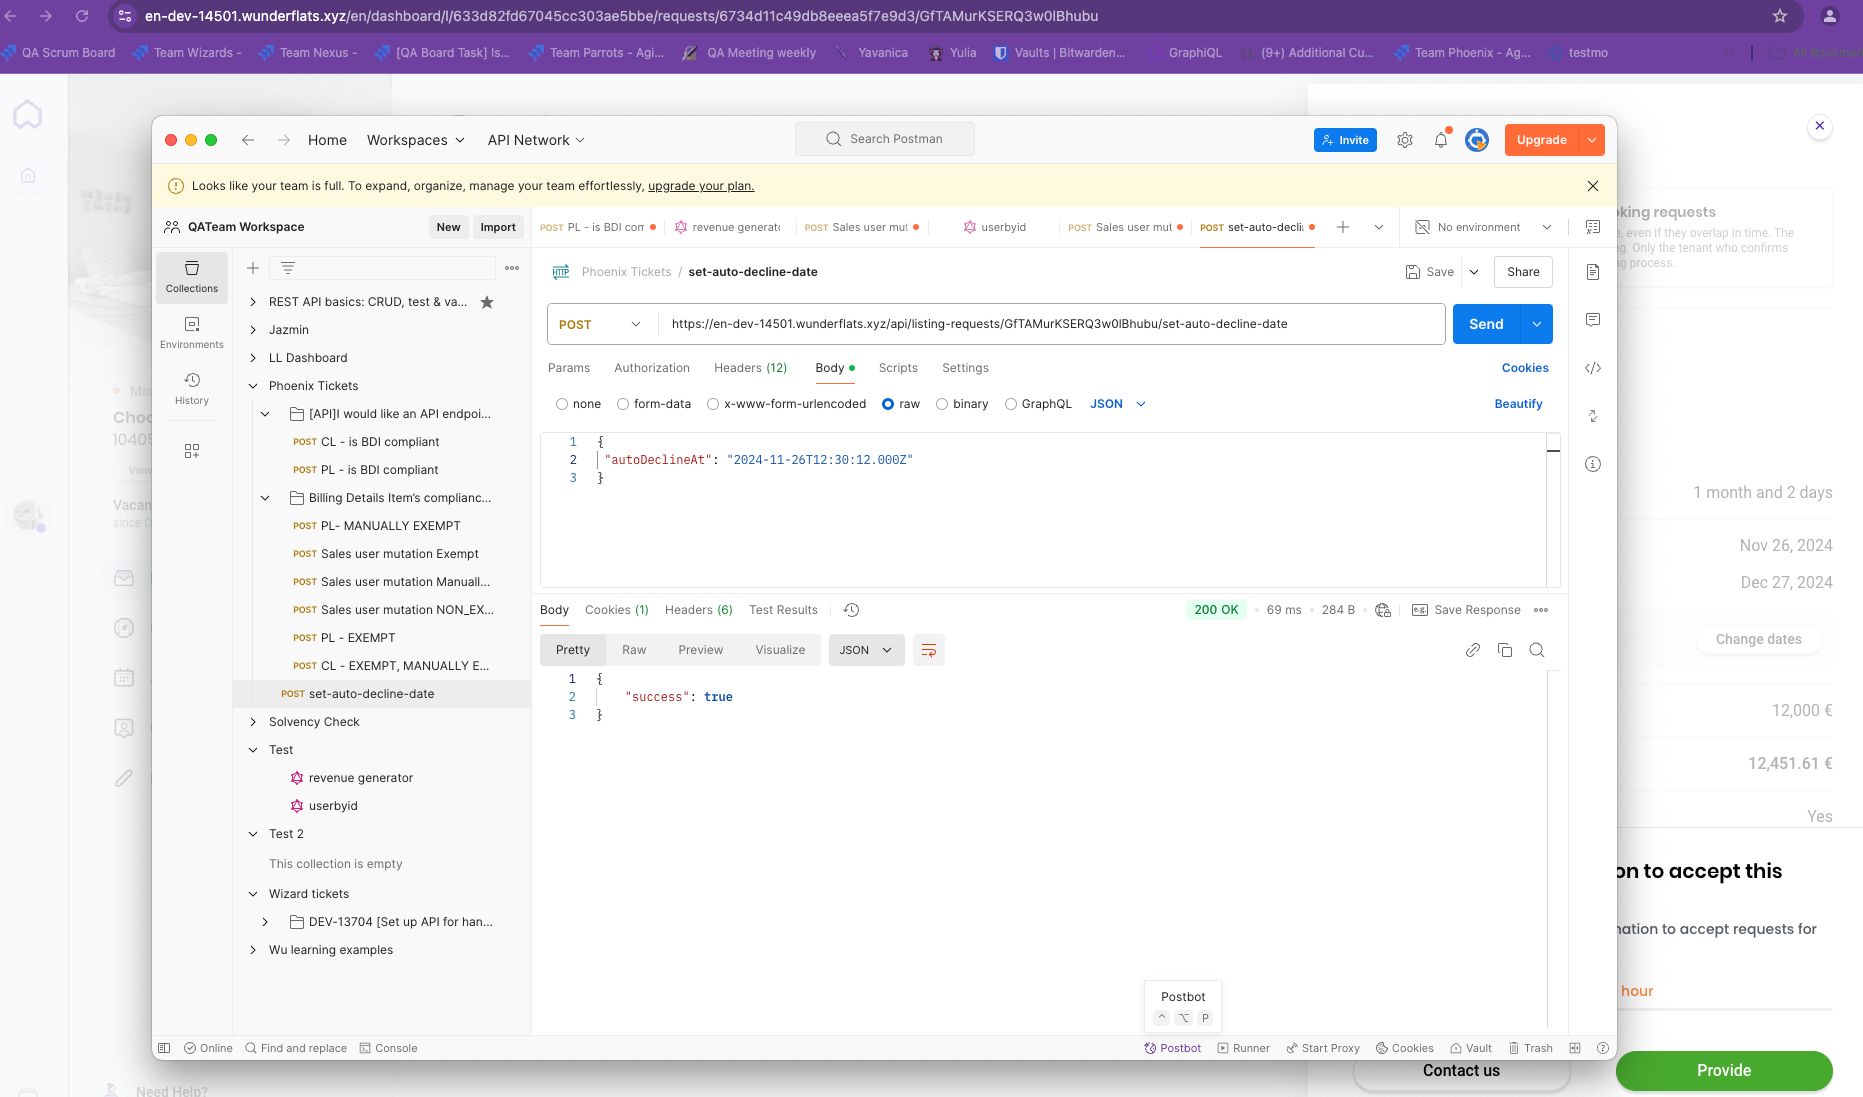The image size is (1863, 1097).
Task: Open the POST method dropdown
Action: (x=601, y=324)
